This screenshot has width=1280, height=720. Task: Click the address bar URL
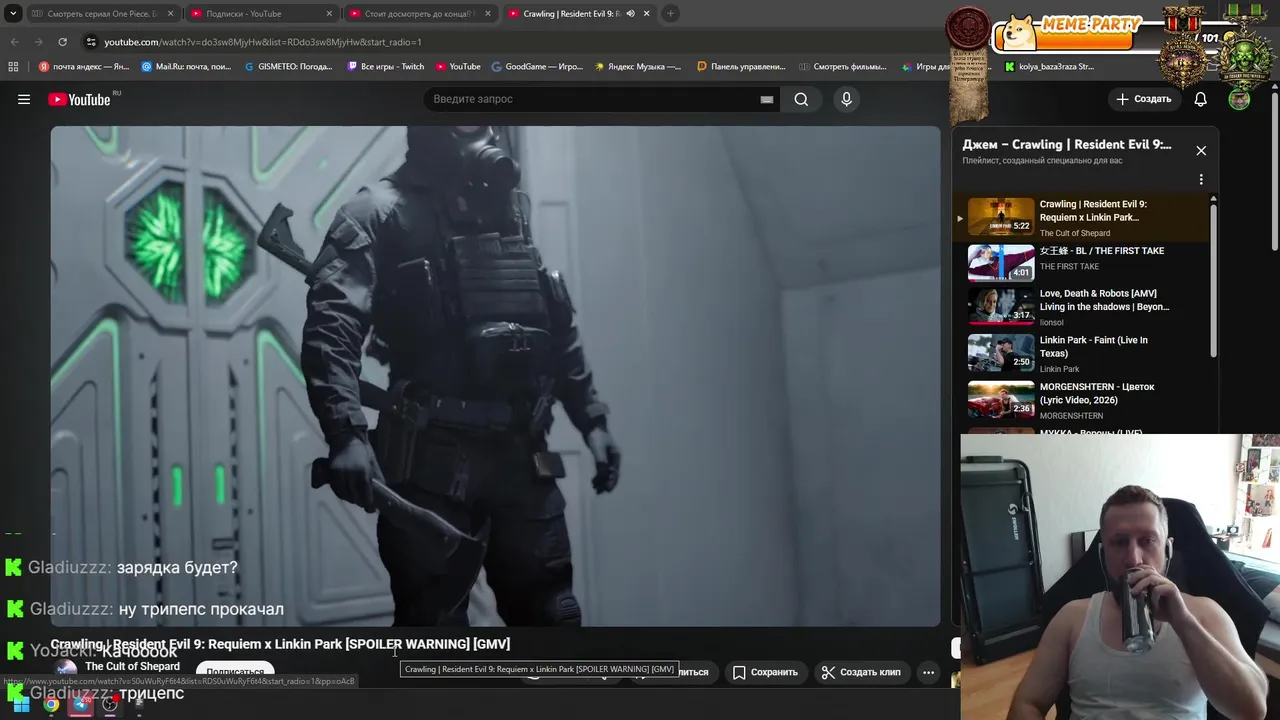click(263, 42)
